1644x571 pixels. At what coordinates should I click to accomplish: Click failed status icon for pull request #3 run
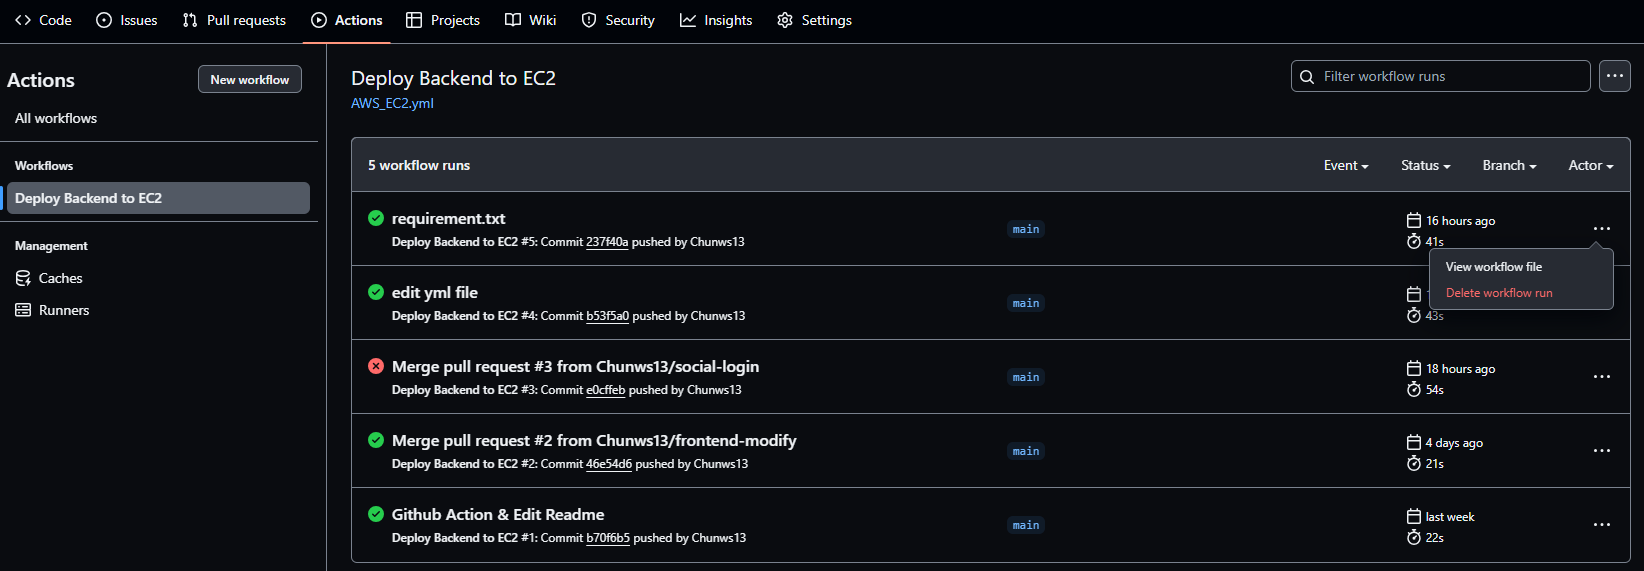[x=376, y=366]
